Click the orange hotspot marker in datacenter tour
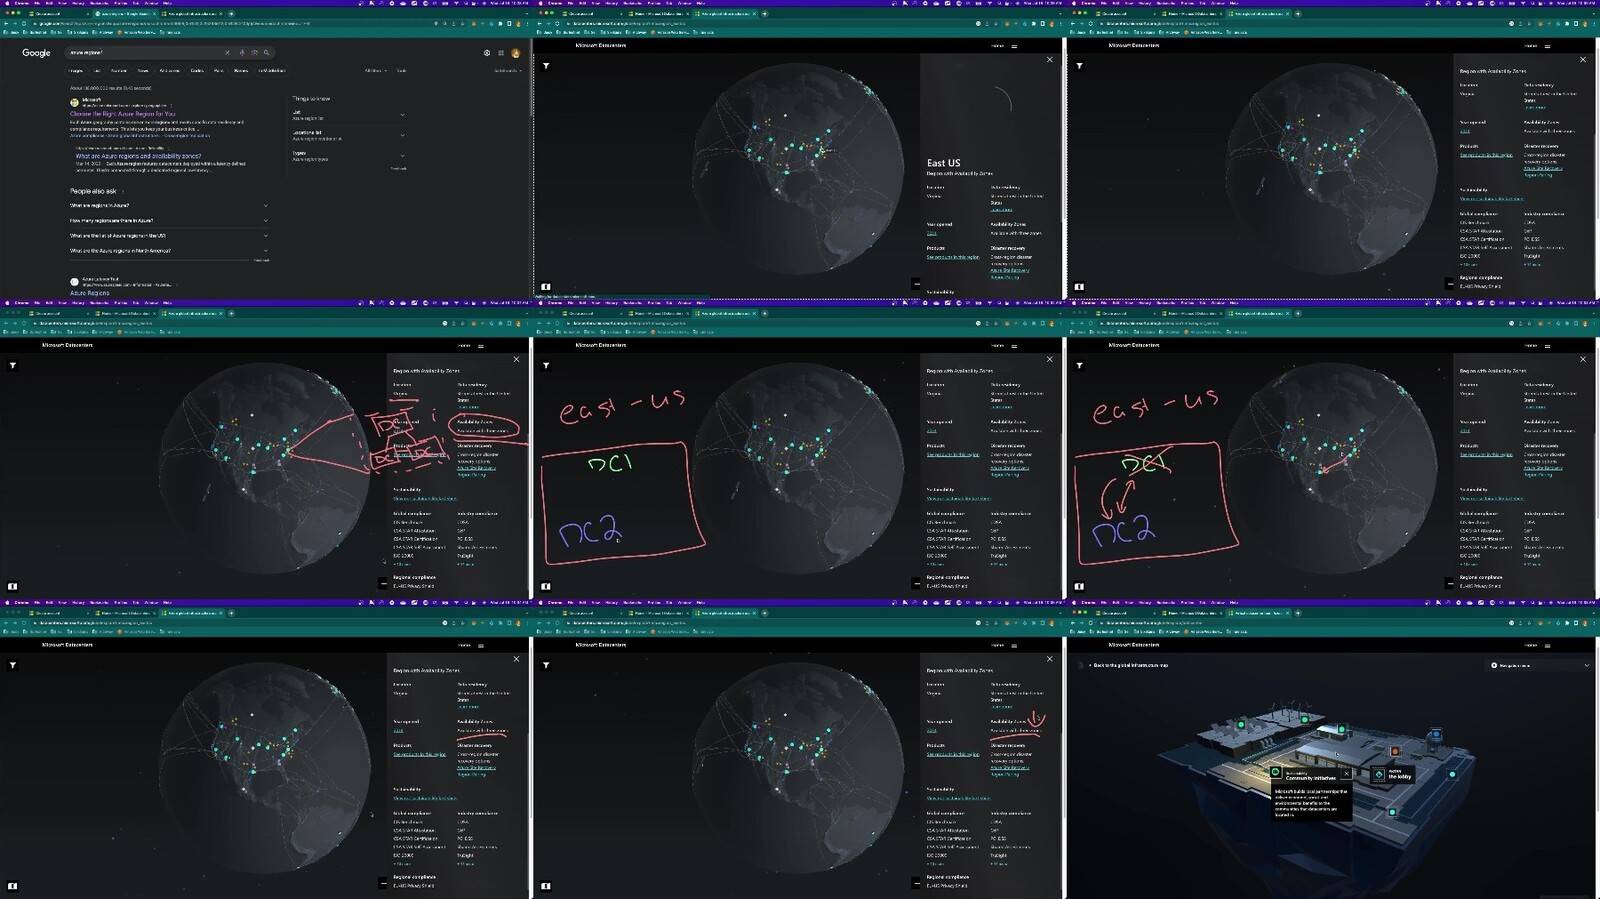This screenshot has width=1600, height=899. coord(1395,751)
